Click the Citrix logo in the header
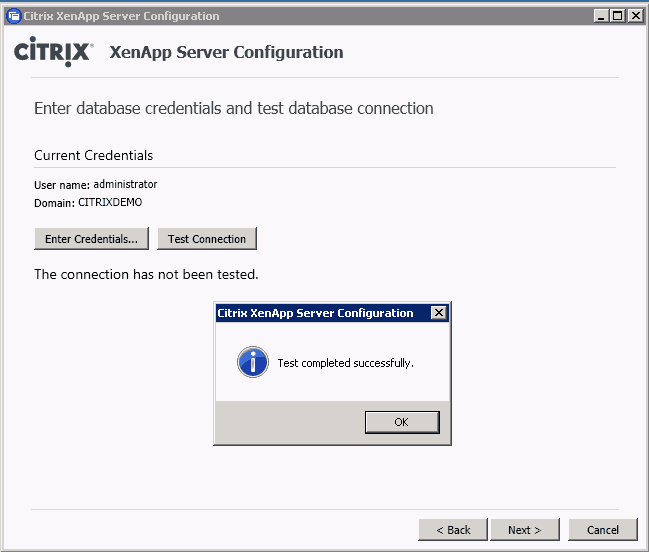Screen dimensions: 649x552 53,51
